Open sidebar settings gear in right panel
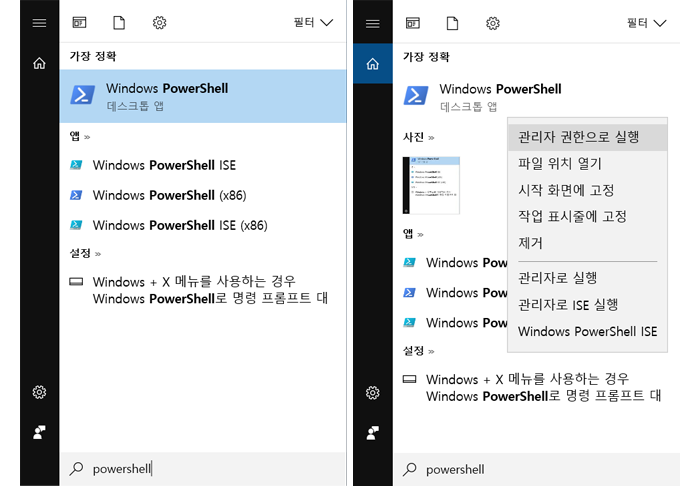Screen dimensions: 700x486 pyautogui.click(x=373, y=393)
